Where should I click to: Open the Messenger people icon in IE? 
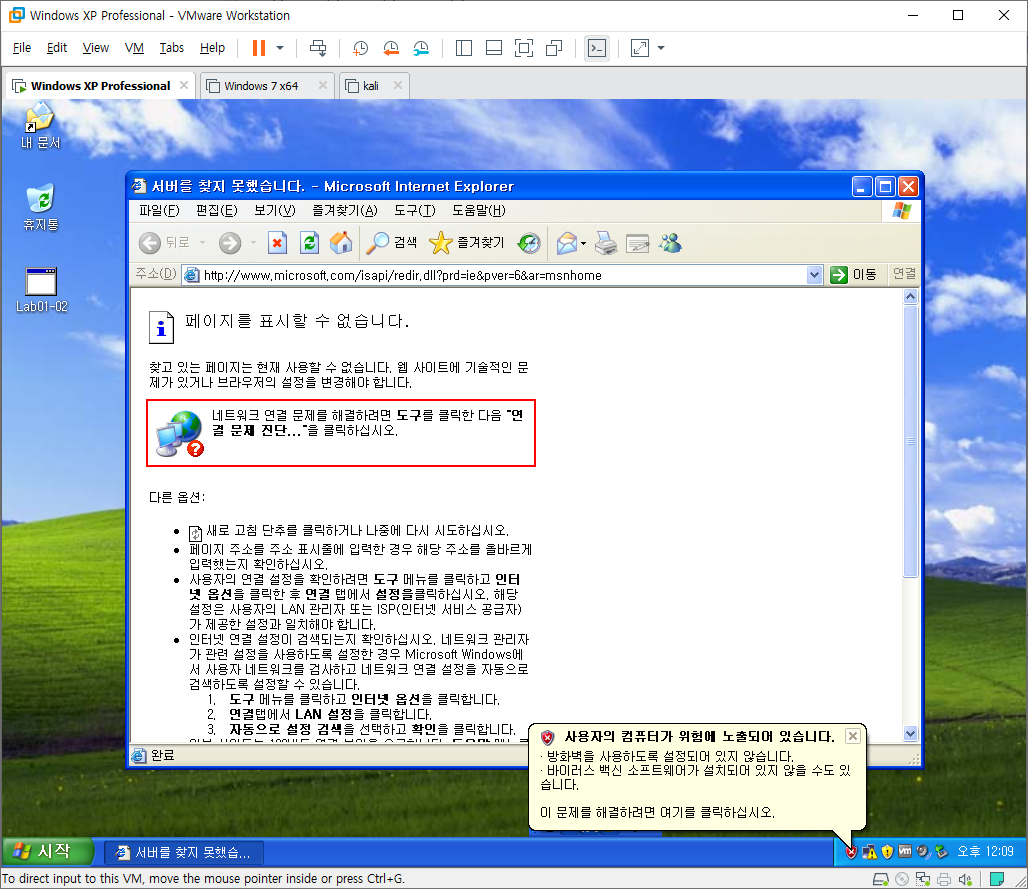tap(670, 243)
